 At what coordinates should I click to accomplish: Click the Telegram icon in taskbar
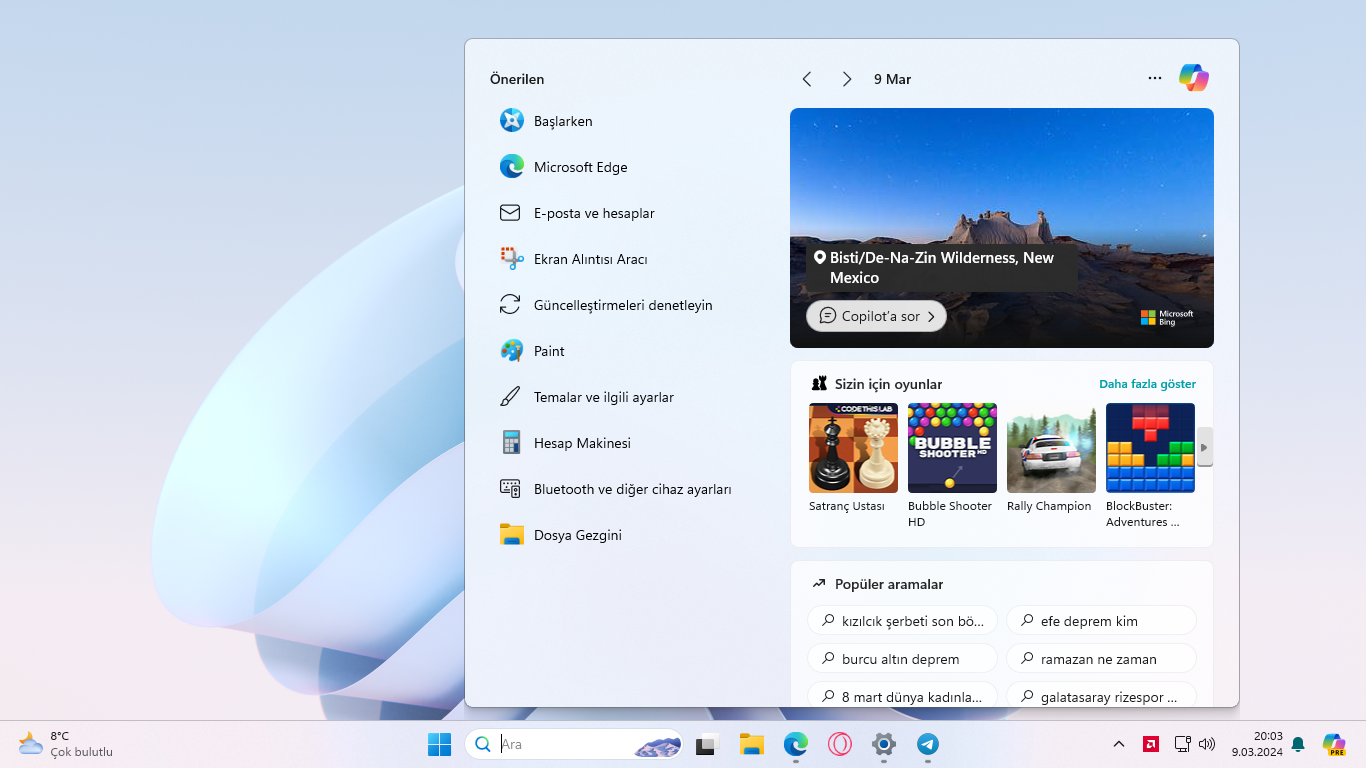[928, 744]
